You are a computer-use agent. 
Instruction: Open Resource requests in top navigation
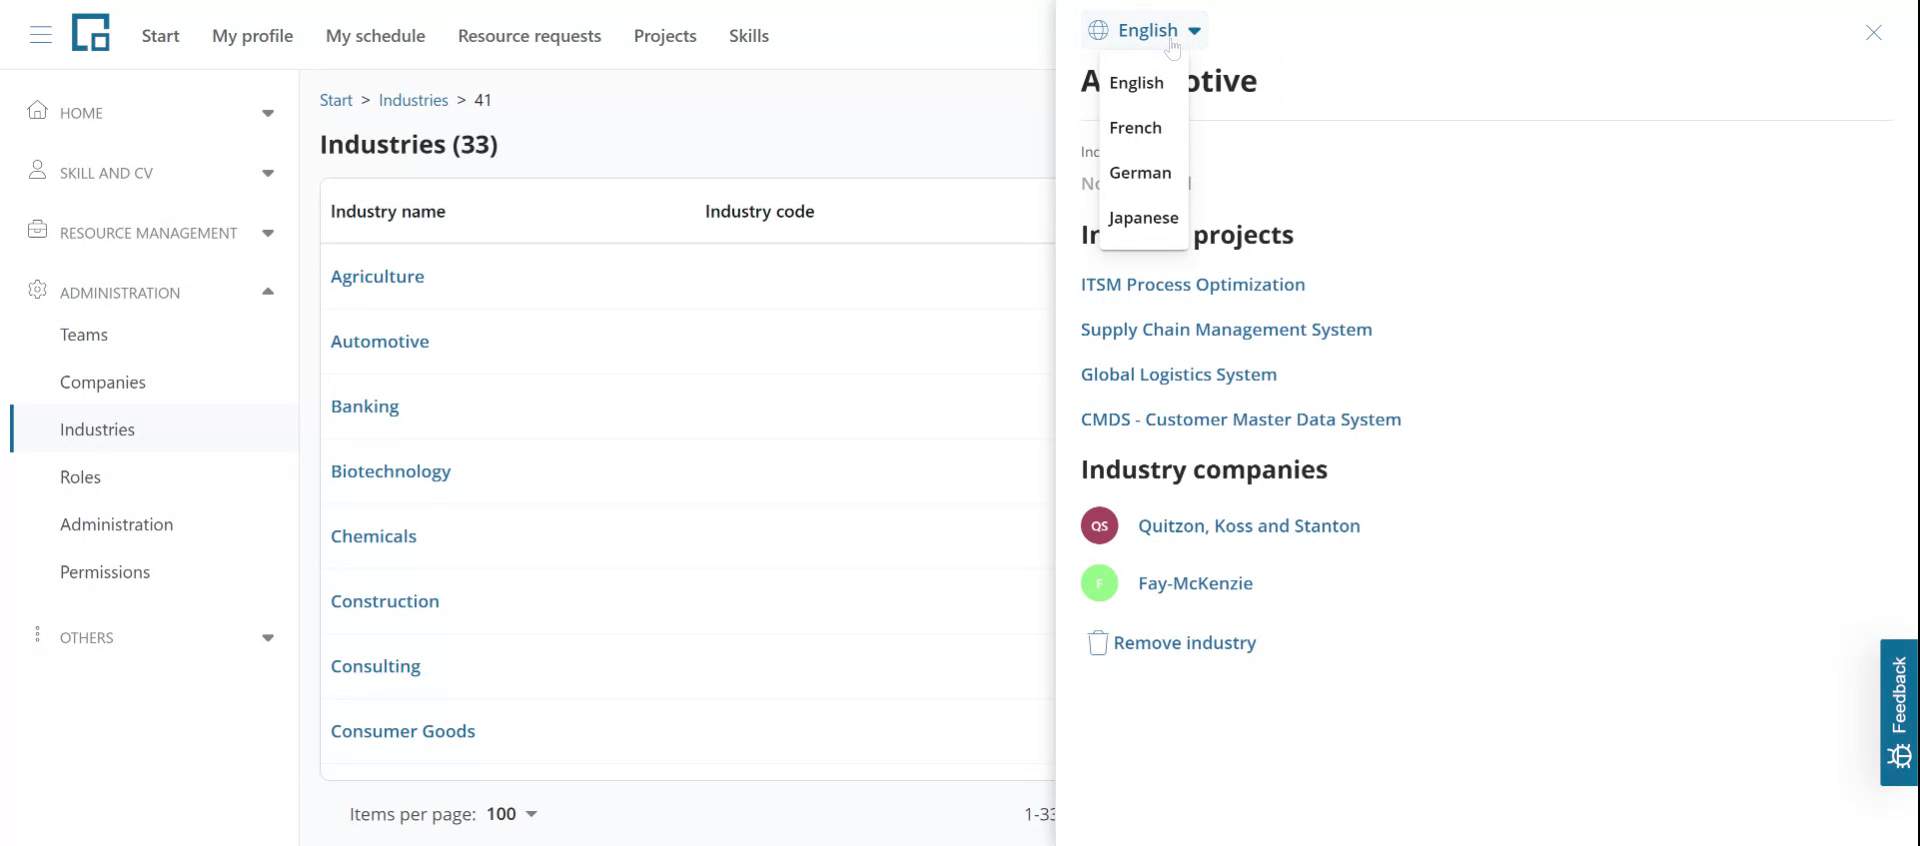(529, 36)
